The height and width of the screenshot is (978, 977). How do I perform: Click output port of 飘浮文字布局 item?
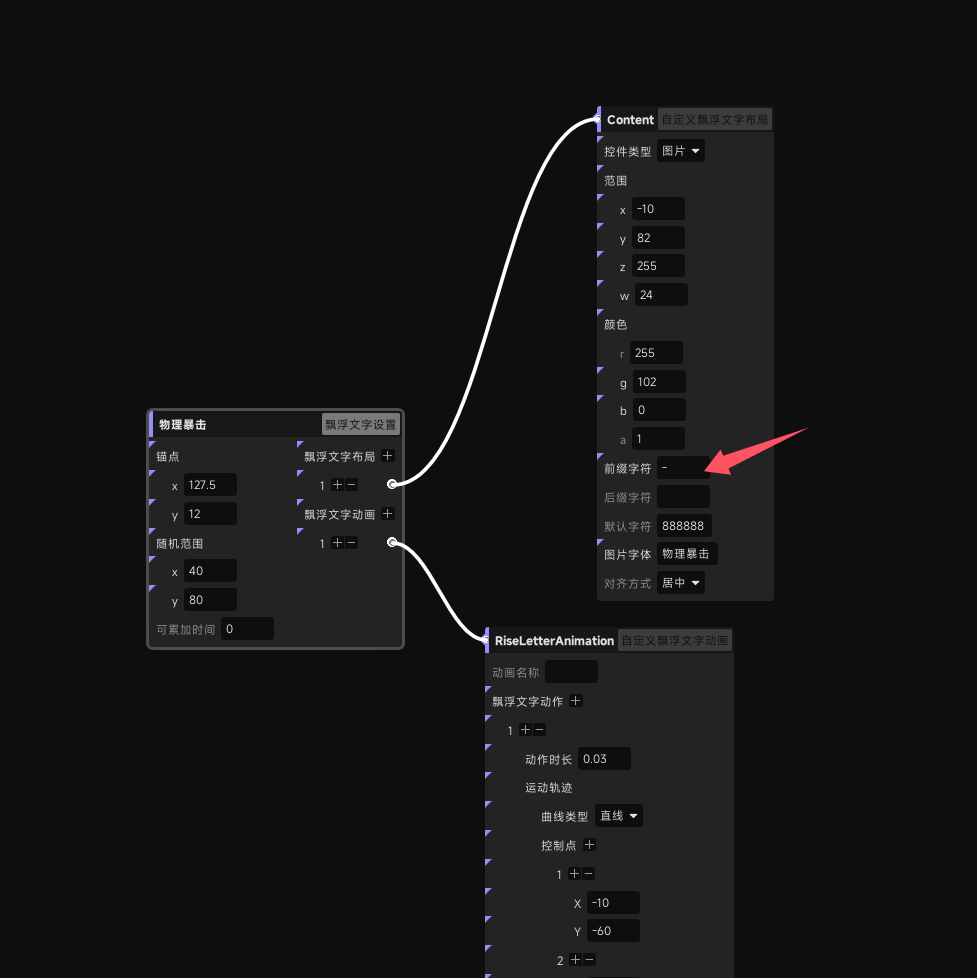pyautogui.click(x=392, y=485)
